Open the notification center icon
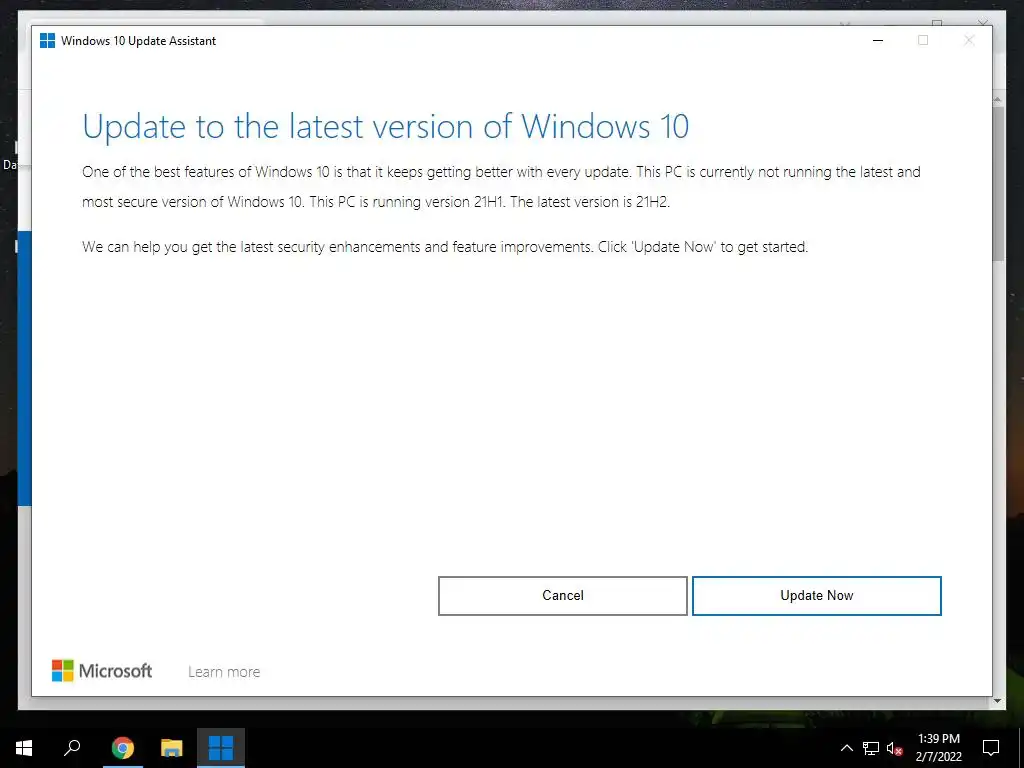Image resolution: width=1024 pixels, height=768 pixels. [x=991, y=748]
